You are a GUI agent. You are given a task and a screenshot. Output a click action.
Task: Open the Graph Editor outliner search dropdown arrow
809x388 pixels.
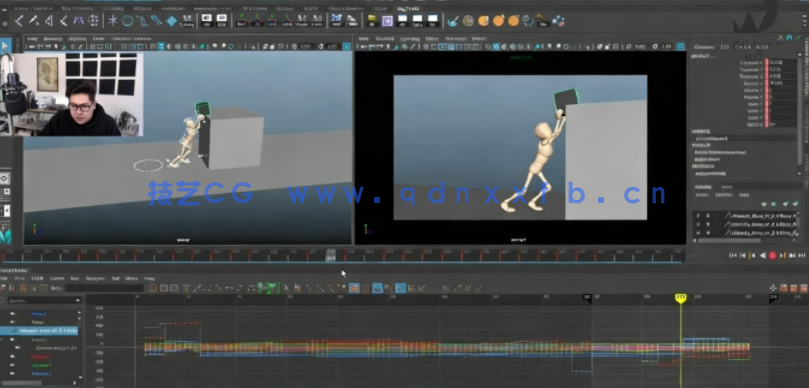[x=78, y=300]
